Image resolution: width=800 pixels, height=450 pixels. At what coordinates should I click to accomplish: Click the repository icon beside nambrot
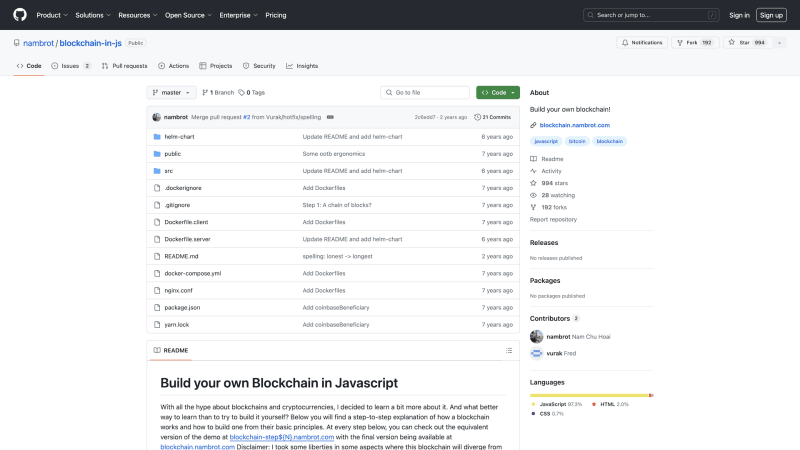(x=17, y=43)
